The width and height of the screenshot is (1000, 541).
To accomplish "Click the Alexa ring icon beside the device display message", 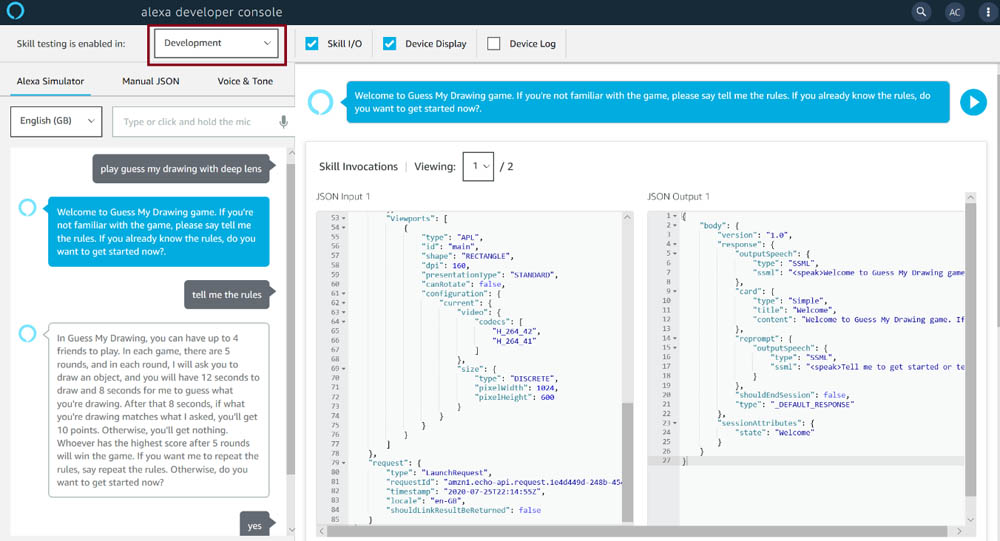I will tap(320, 102).
